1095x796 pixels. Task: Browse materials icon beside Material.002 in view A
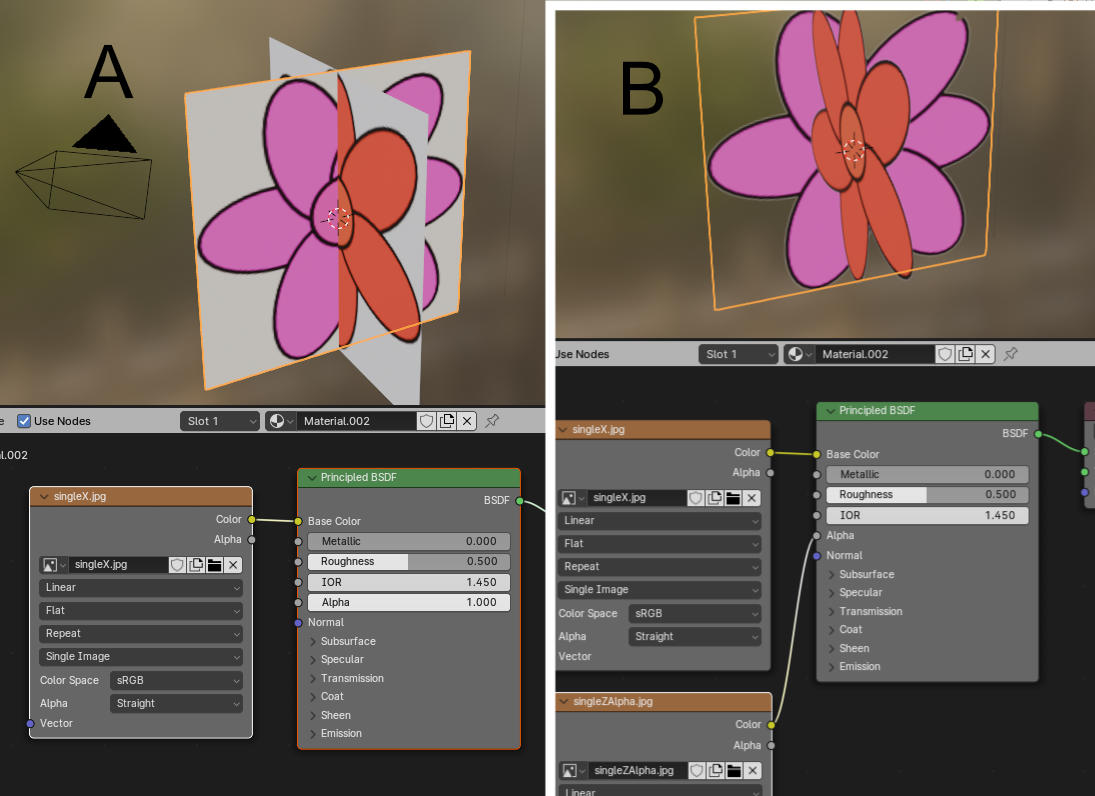(280, 421)
